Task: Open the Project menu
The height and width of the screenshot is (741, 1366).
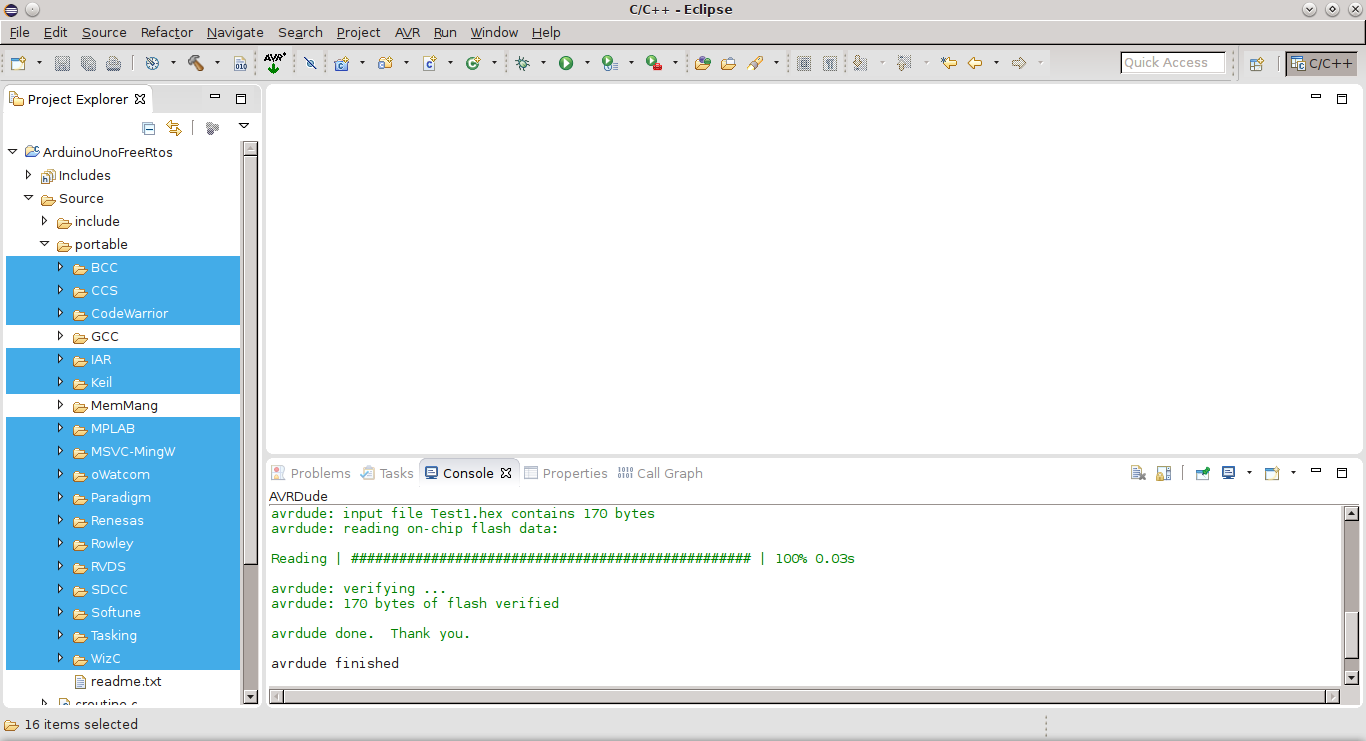Action: (358, 33)
